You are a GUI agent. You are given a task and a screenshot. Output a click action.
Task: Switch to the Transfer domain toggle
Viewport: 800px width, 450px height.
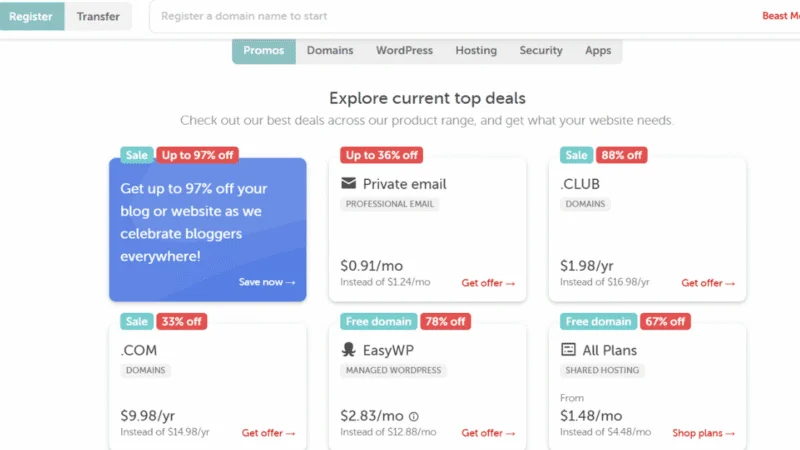[x=98, y=16]
